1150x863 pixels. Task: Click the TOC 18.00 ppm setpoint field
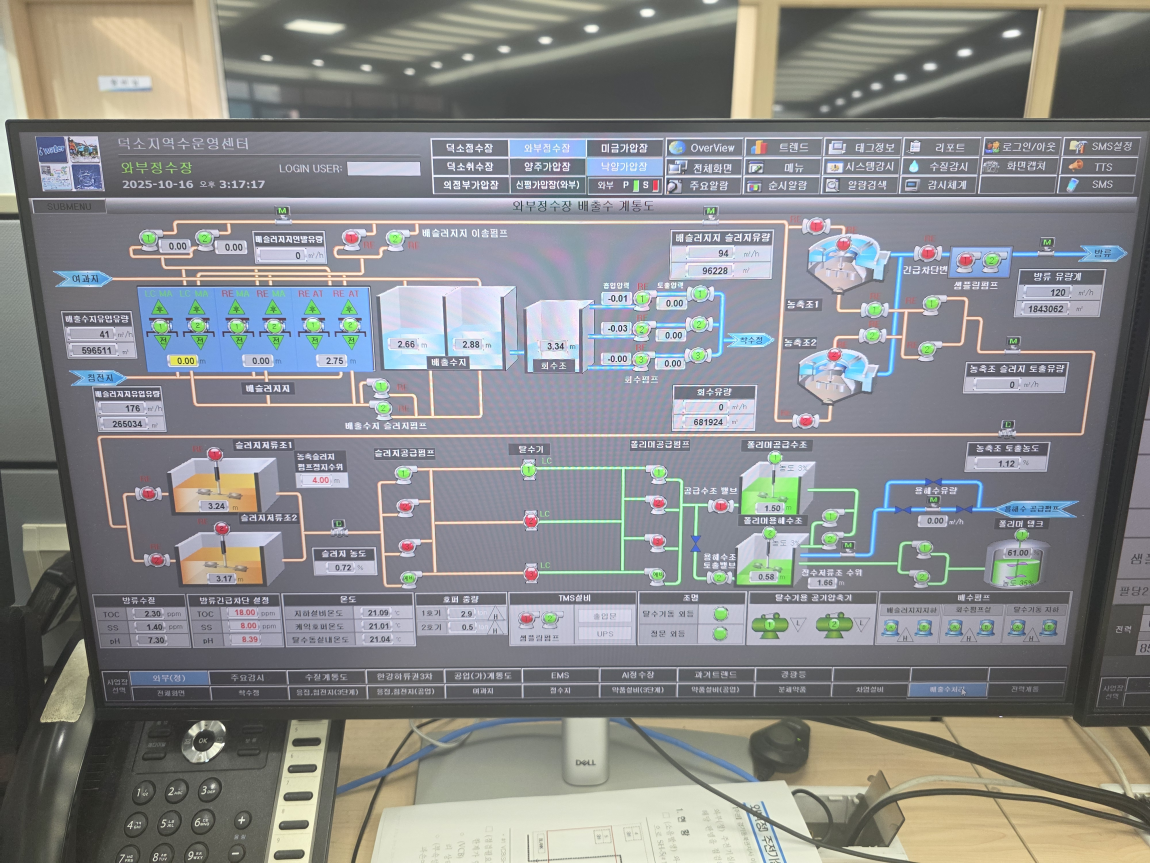click(244, 613)
